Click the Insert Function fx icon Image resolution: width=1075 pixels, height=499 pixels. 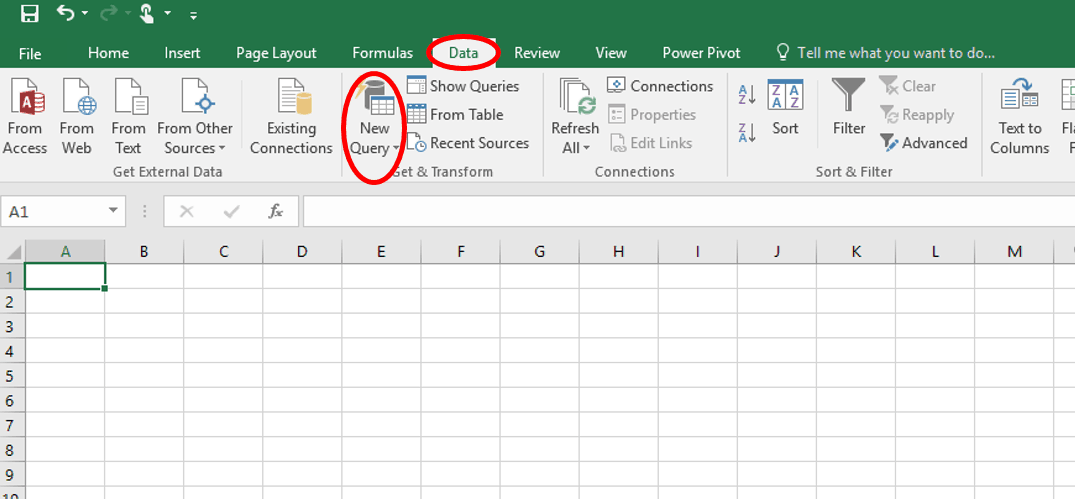276,212
